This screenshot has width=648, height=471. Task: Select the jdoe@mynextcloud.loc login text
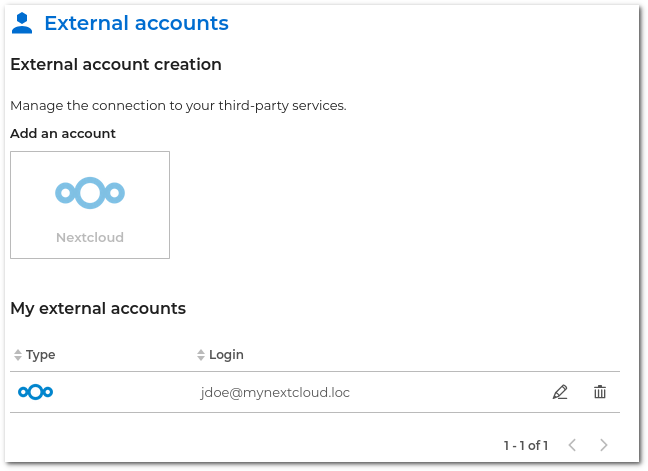click(x=275, y=393)
